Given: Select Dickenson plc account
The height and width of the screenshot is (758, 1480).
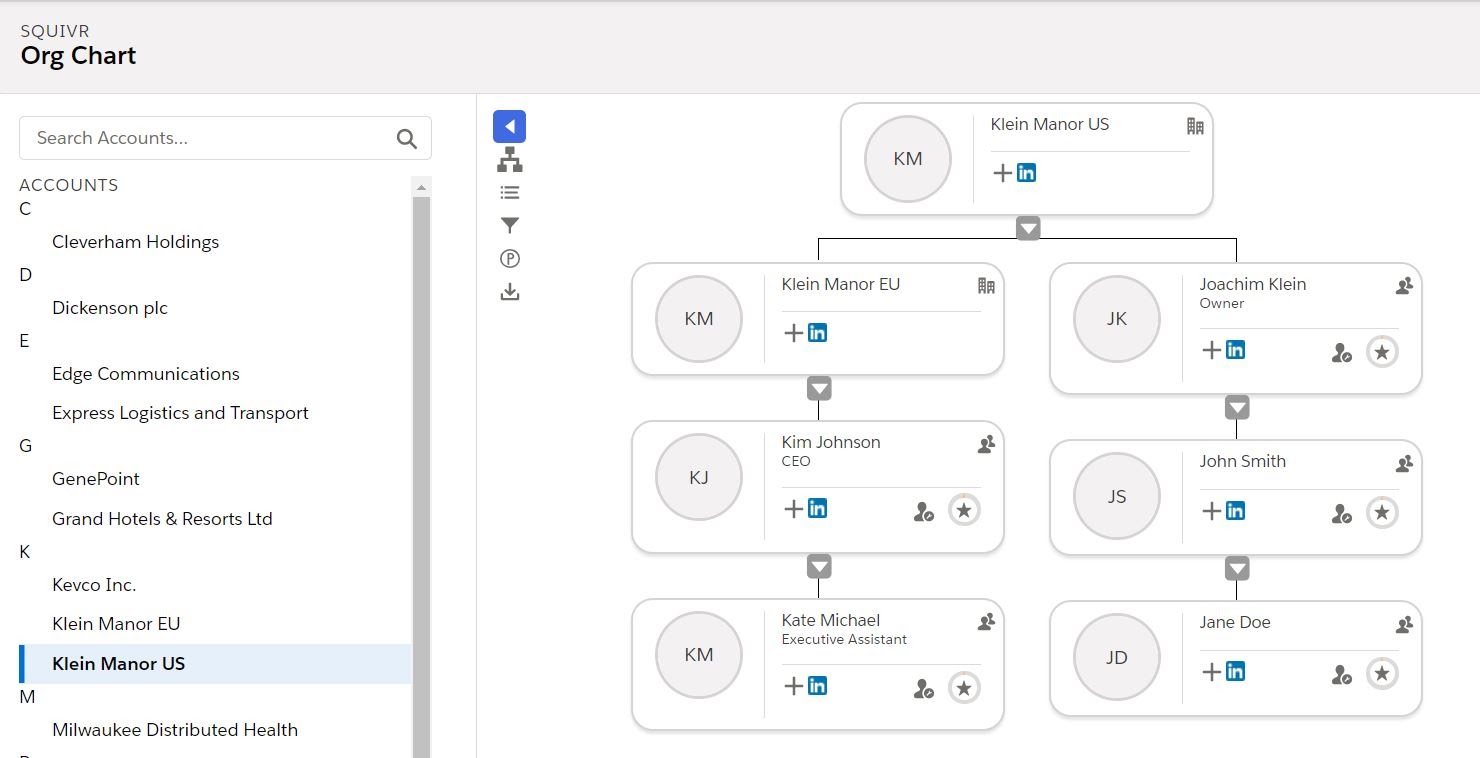Looking at the screenshot, I should point(110,308).
